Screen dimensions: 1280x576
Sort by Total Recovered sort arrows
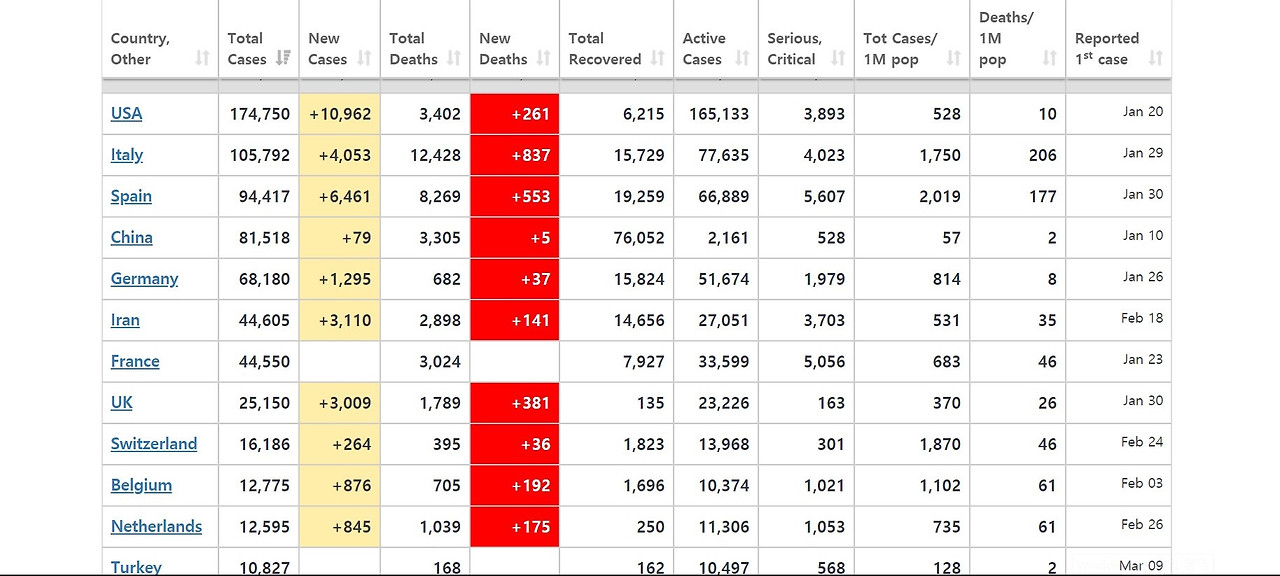pos(658,58)
